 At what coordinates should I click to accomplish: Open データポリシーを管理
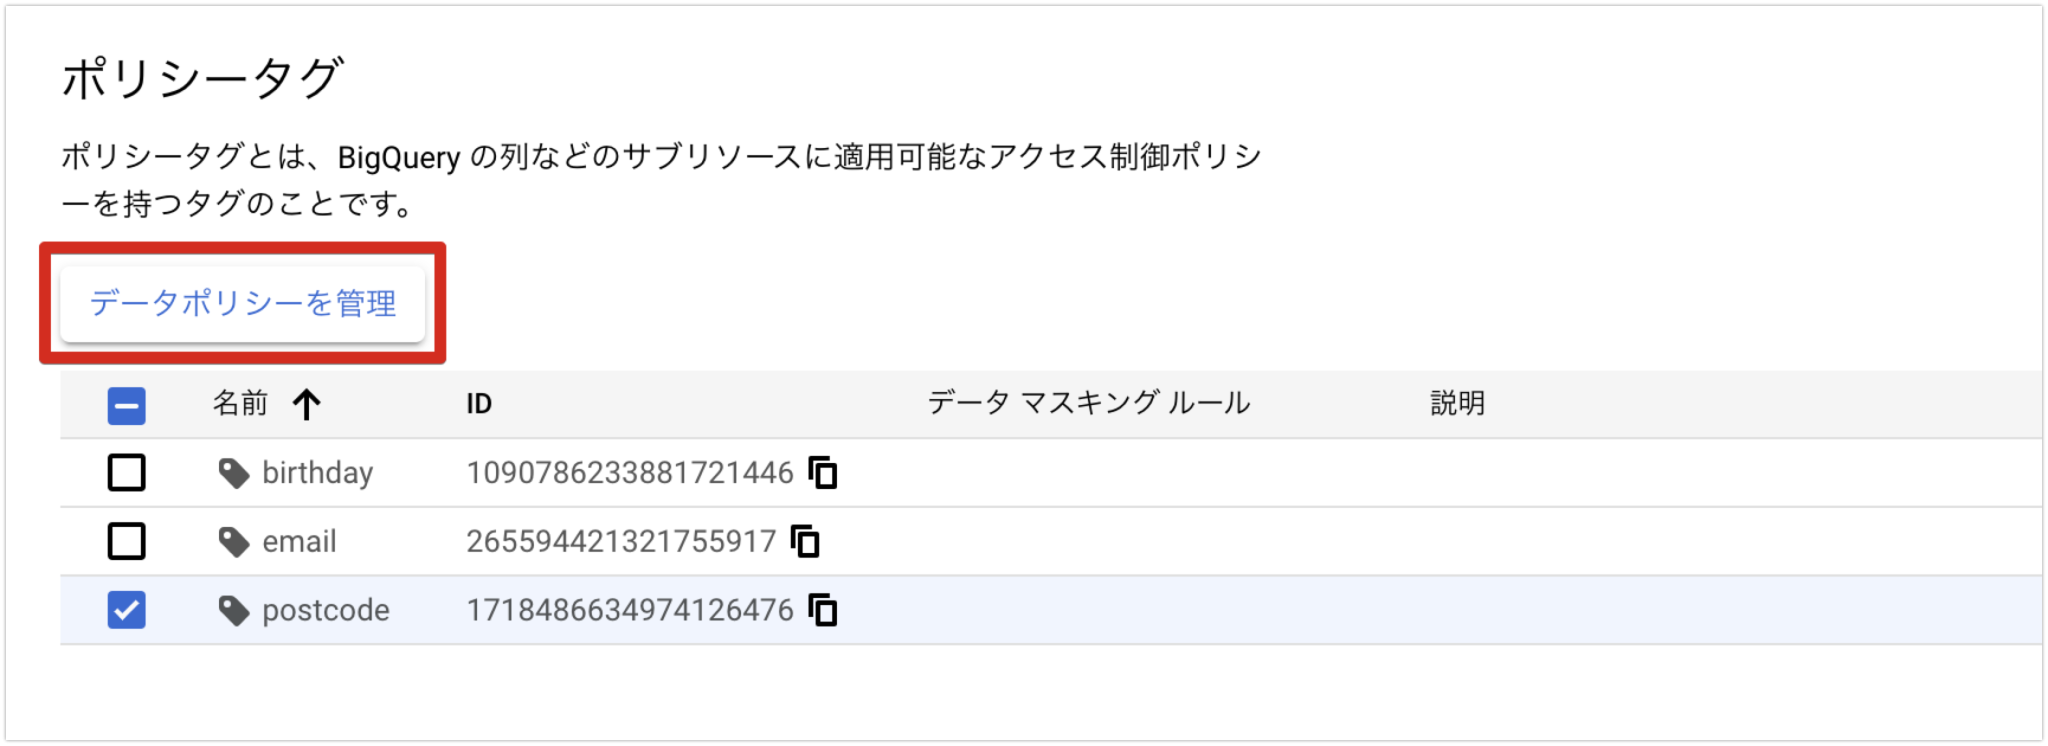click(244, 304)
